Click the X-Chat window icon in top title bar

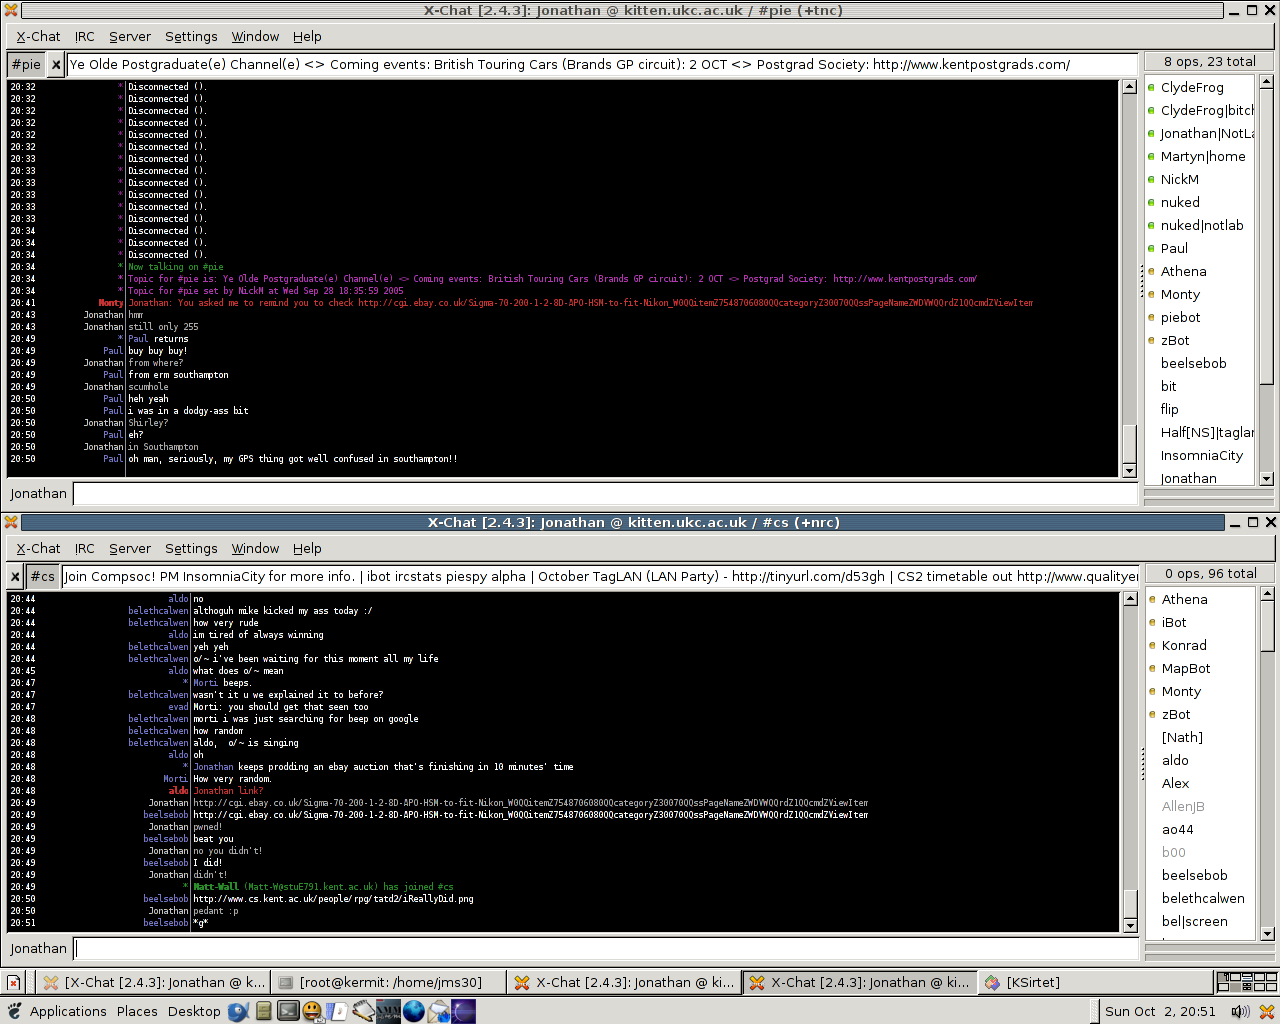(11, 10)
